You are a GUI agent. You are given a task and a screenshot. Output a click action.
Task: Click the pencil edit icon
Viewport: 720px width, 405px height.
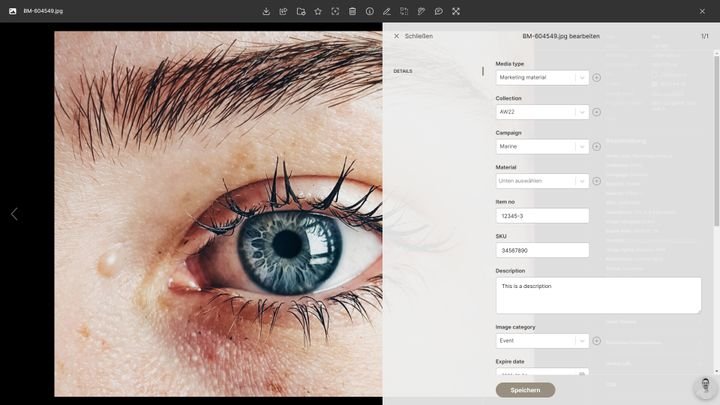(387, 11)
